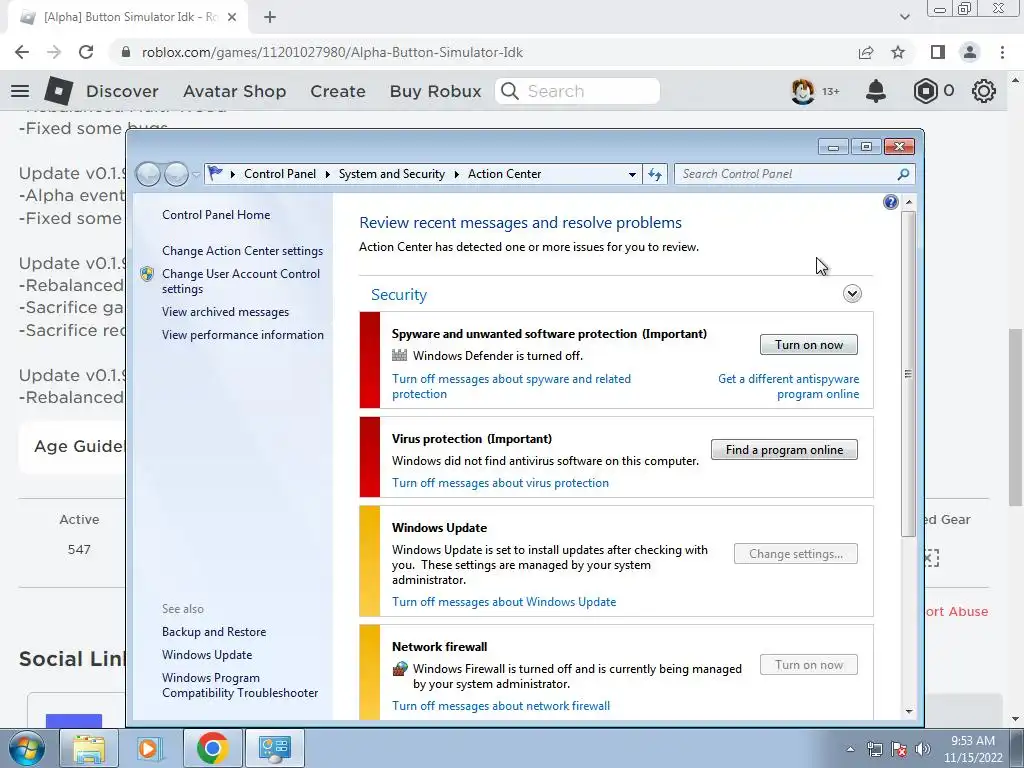
Task: Open Change User Account Control settings
Action: point(241,281)
